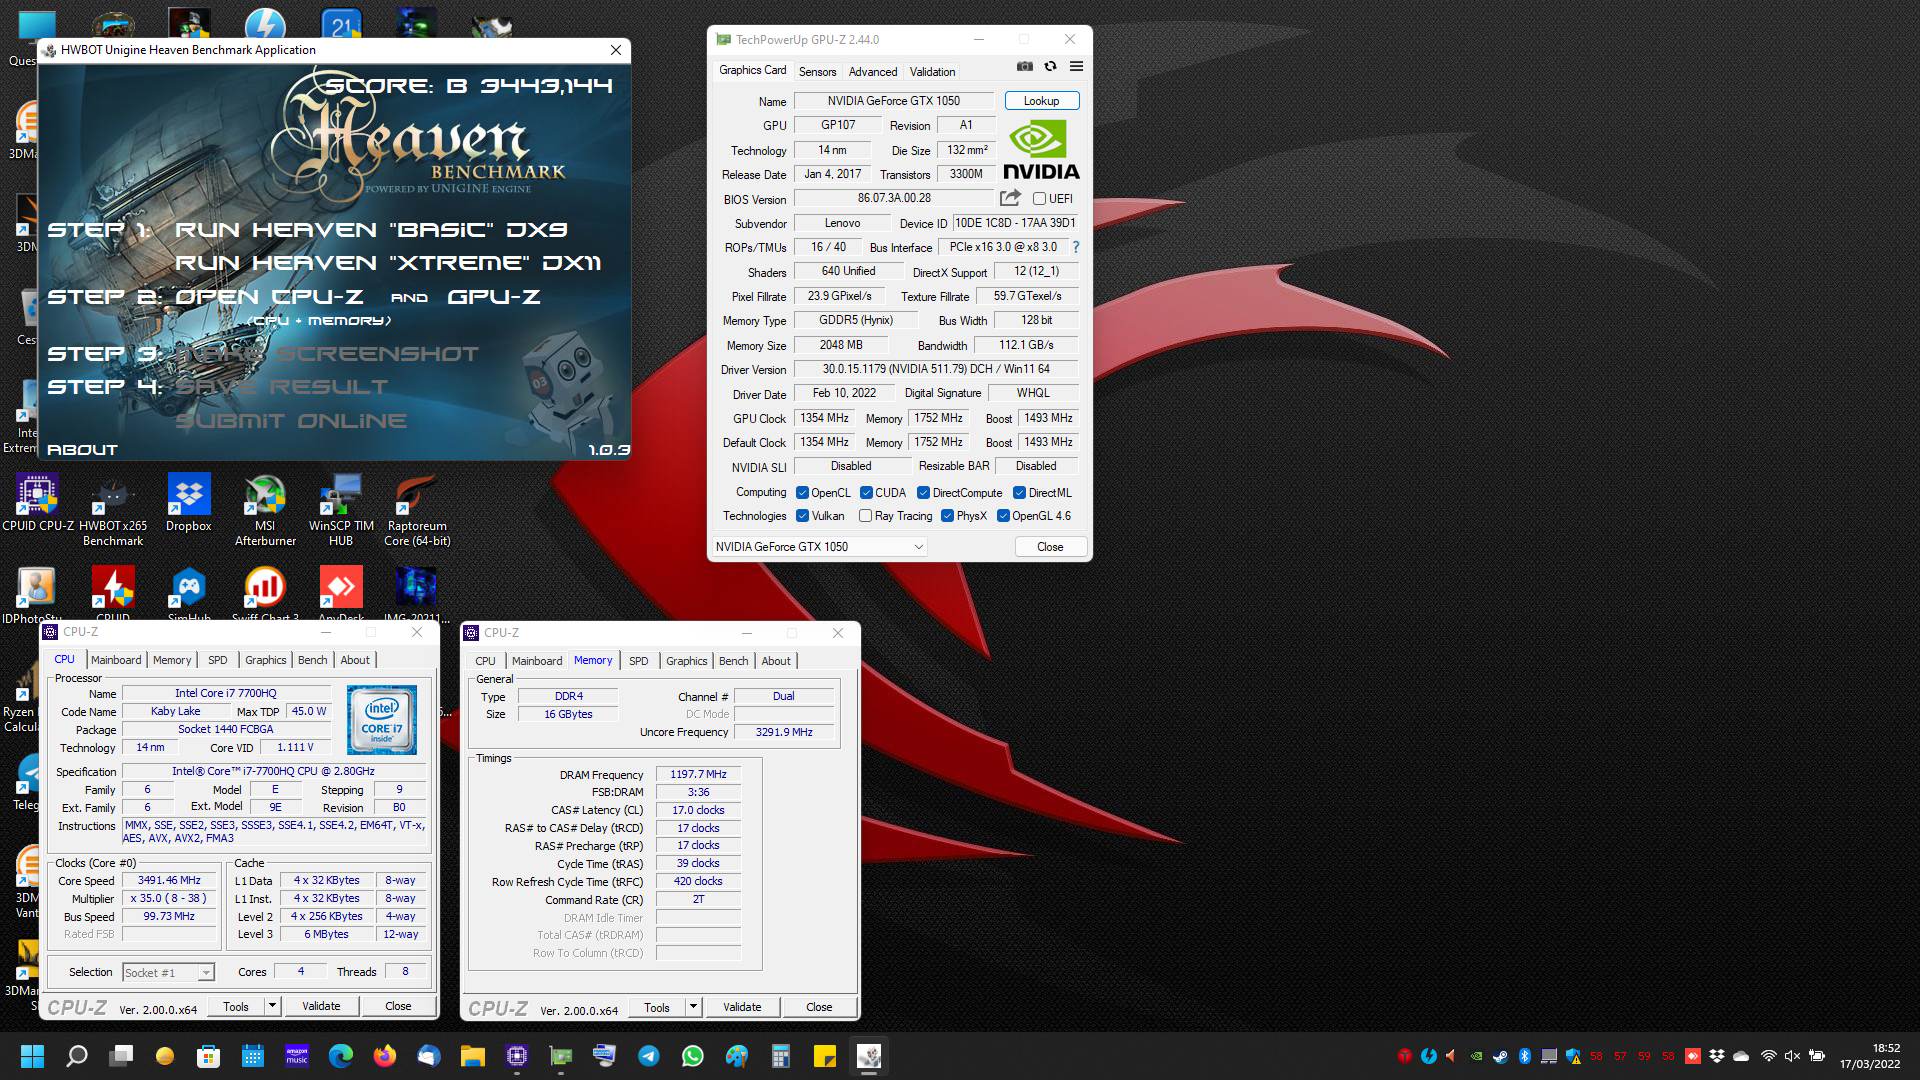Open Calculator from the taskbar

[781, 1056]
